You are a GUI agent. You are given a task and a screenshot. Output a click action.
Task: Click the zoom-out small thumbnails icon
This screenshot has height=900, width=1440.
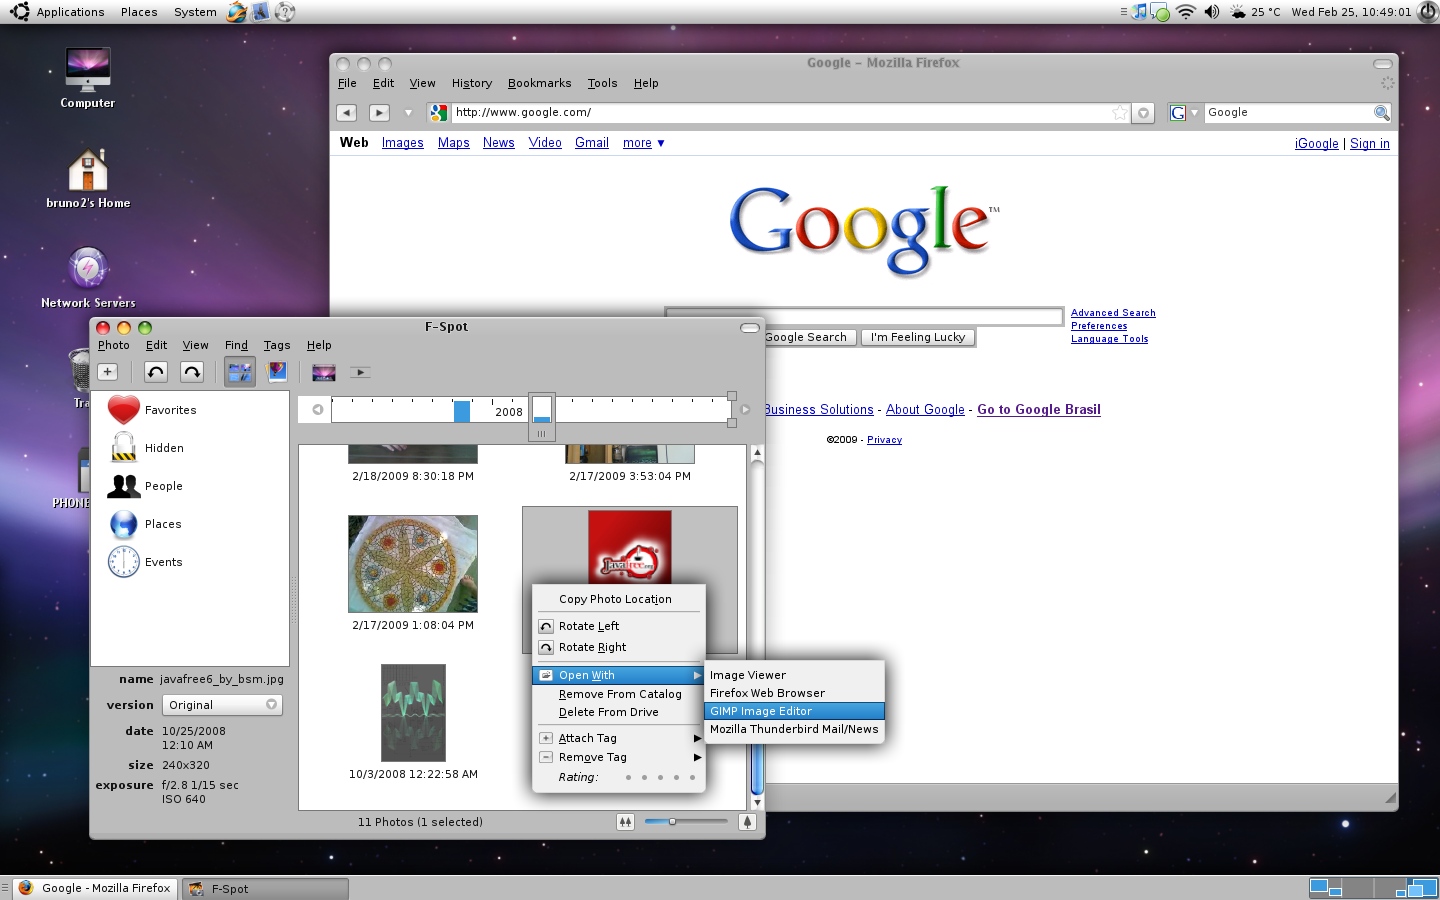coord(625,822)
